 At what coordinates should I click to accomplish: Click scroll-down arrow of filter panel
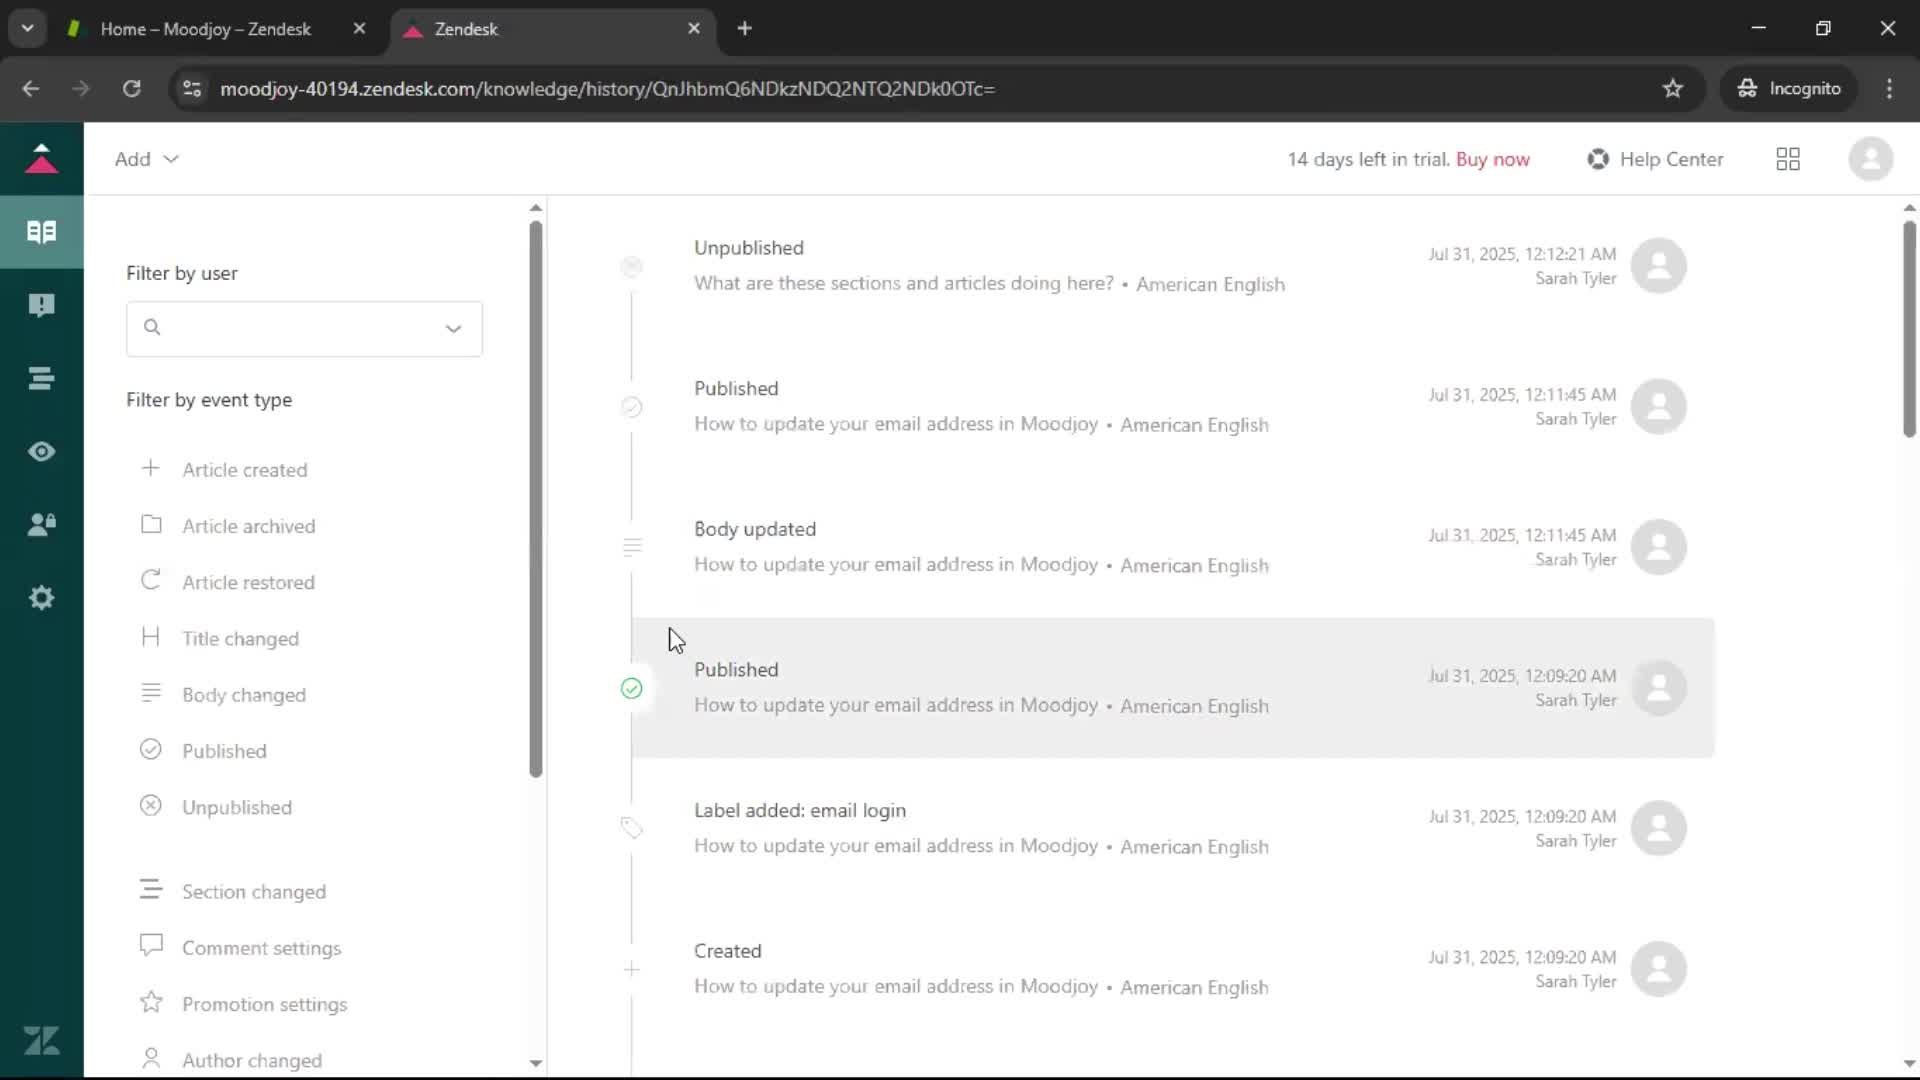pos(536,1063)
